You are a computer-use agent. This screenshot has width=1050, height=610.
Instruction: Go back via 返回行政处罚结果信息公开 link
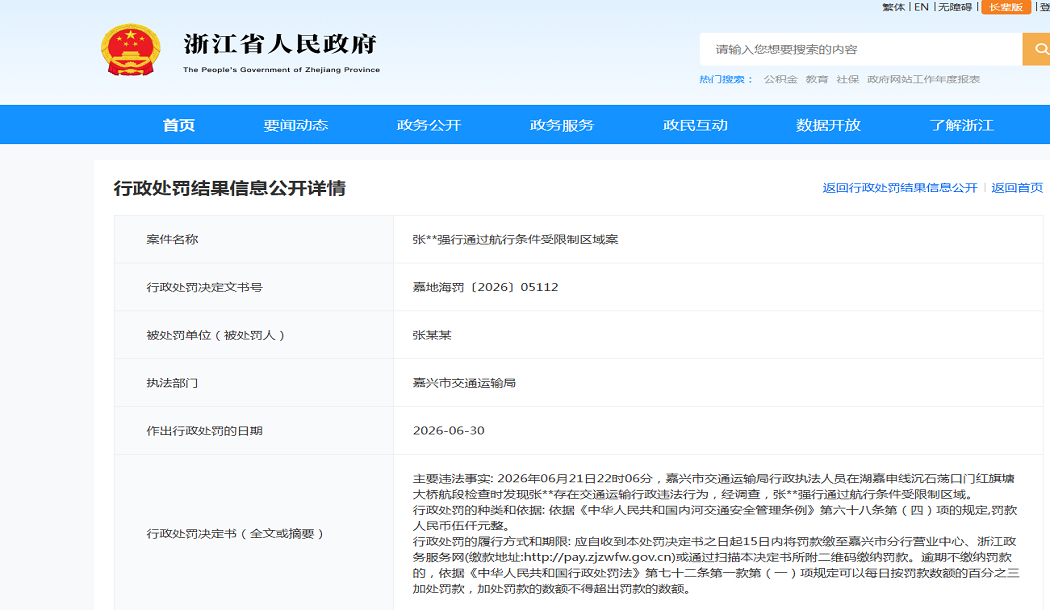pos(900,188)
